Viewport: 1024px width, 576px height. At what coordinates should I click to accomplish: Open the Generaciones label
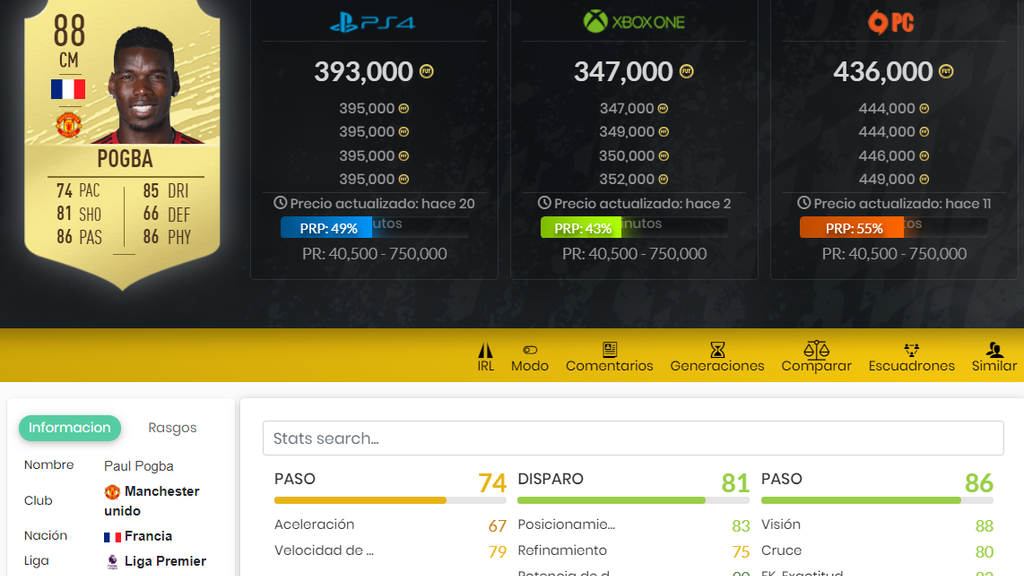click(x=717, y=366)
